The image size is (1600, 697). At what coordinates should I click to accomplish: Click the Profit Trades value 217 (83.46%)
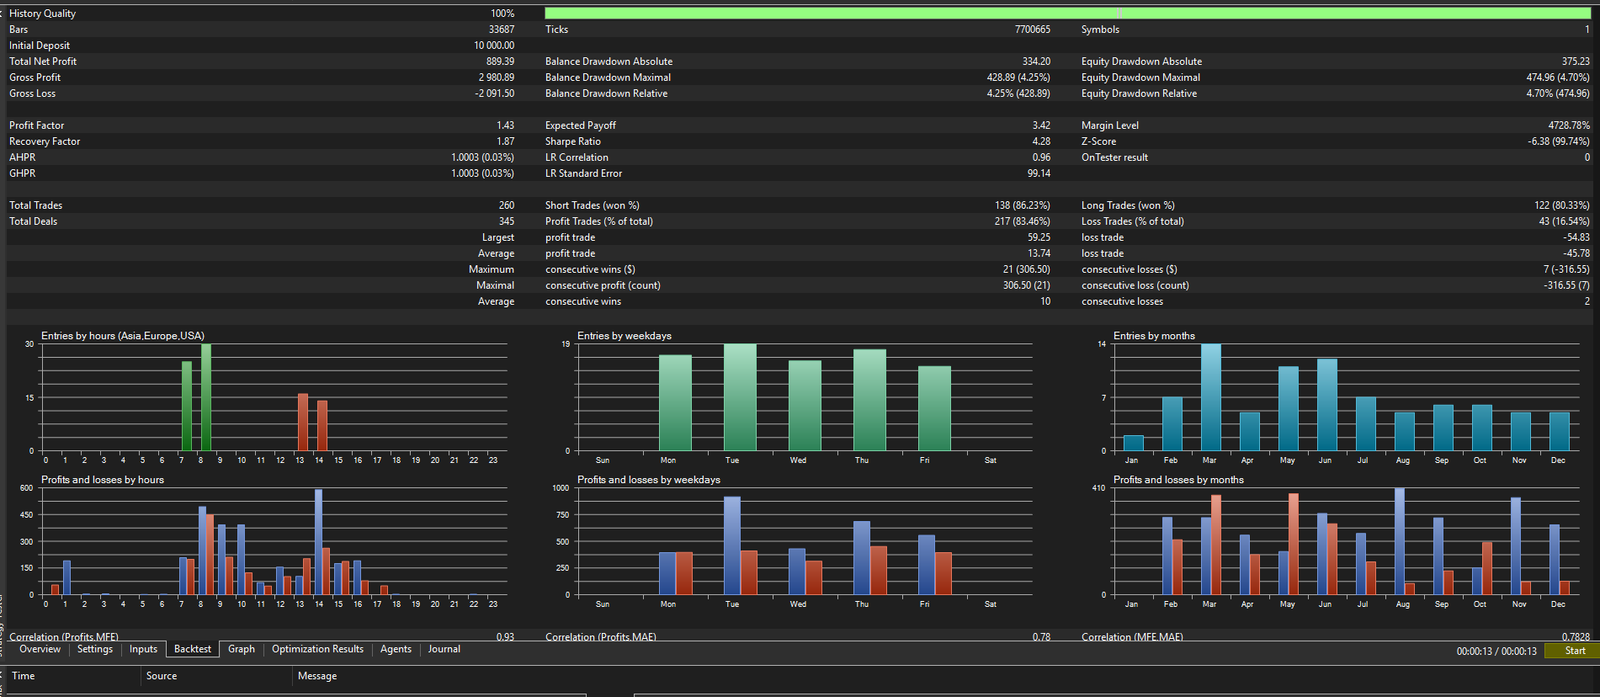(x=1022, y=221)
